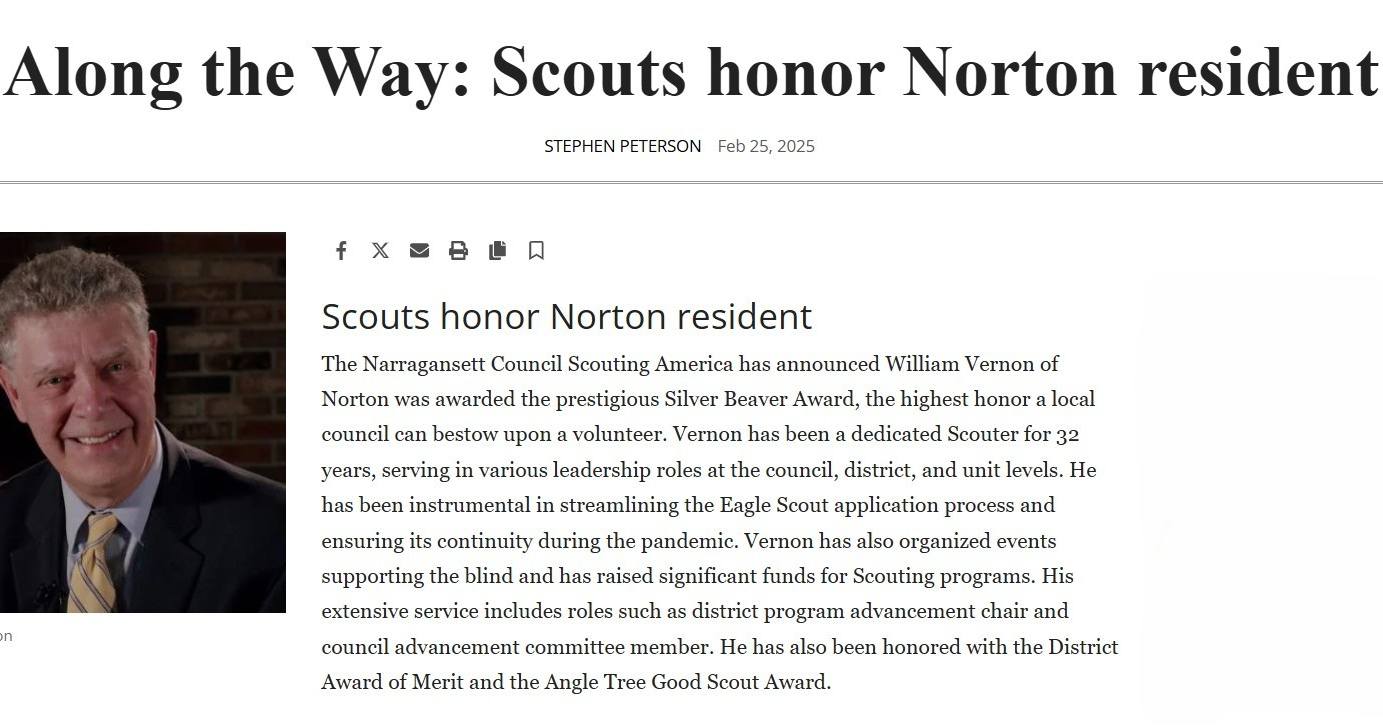This screenshot has height=725, width=1383.
Task: Click the main headline 'Along the Way'
Action: (691, 72)
